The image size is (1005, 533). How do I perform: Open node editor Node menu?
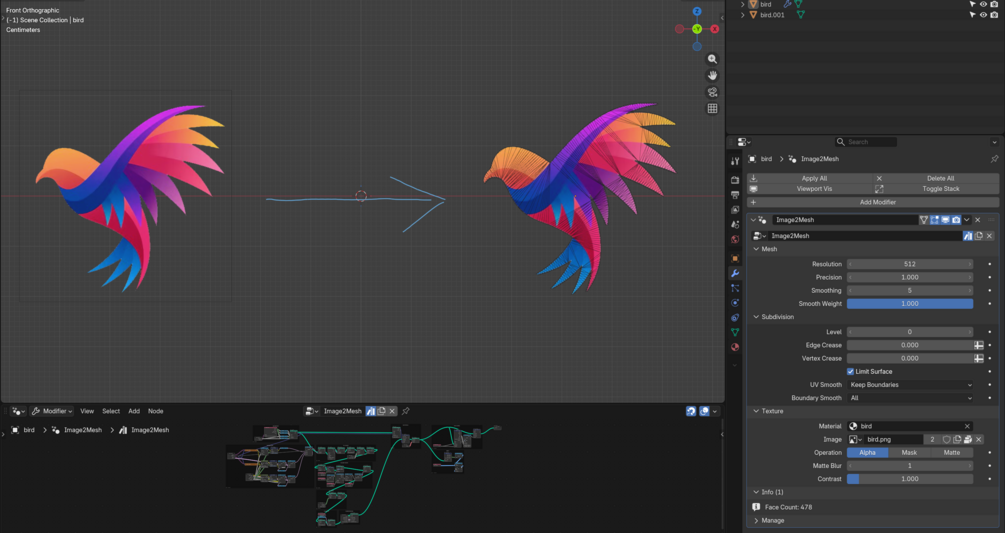[x=156, y=411]
